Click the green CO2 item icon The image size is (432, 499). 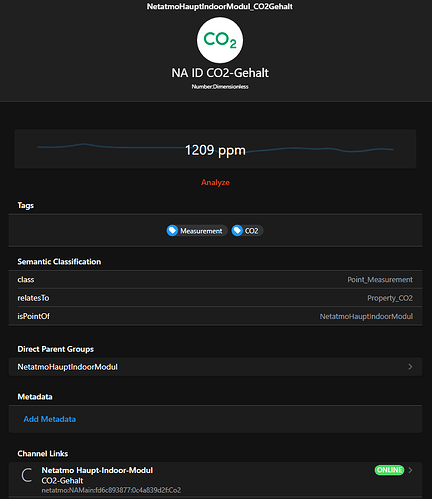coord(220,40)
